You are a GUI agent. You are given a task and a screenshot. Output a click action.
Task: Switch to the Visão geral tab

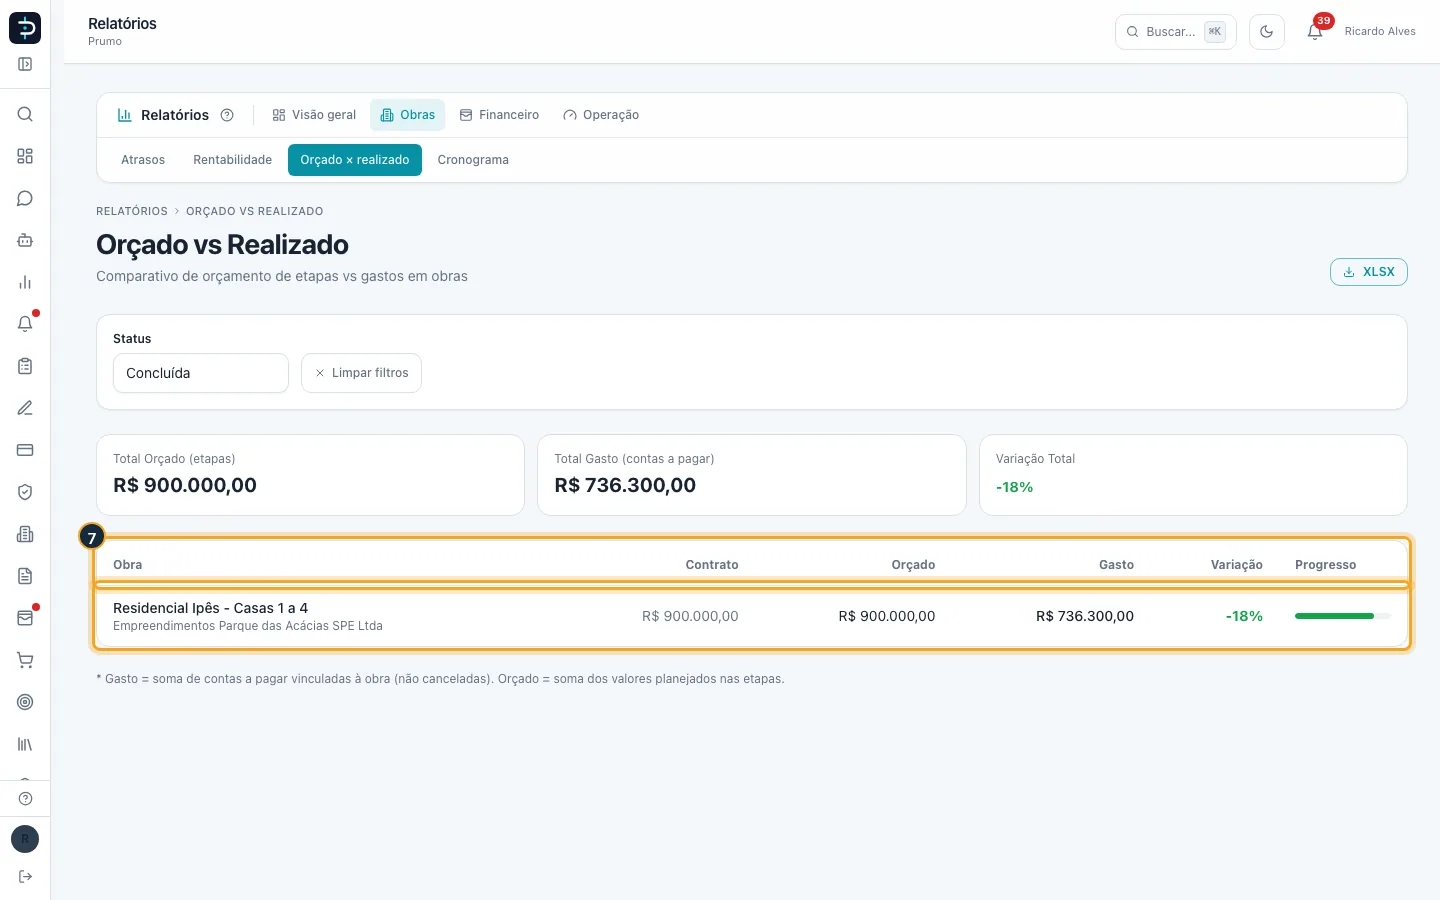[314, 115]
